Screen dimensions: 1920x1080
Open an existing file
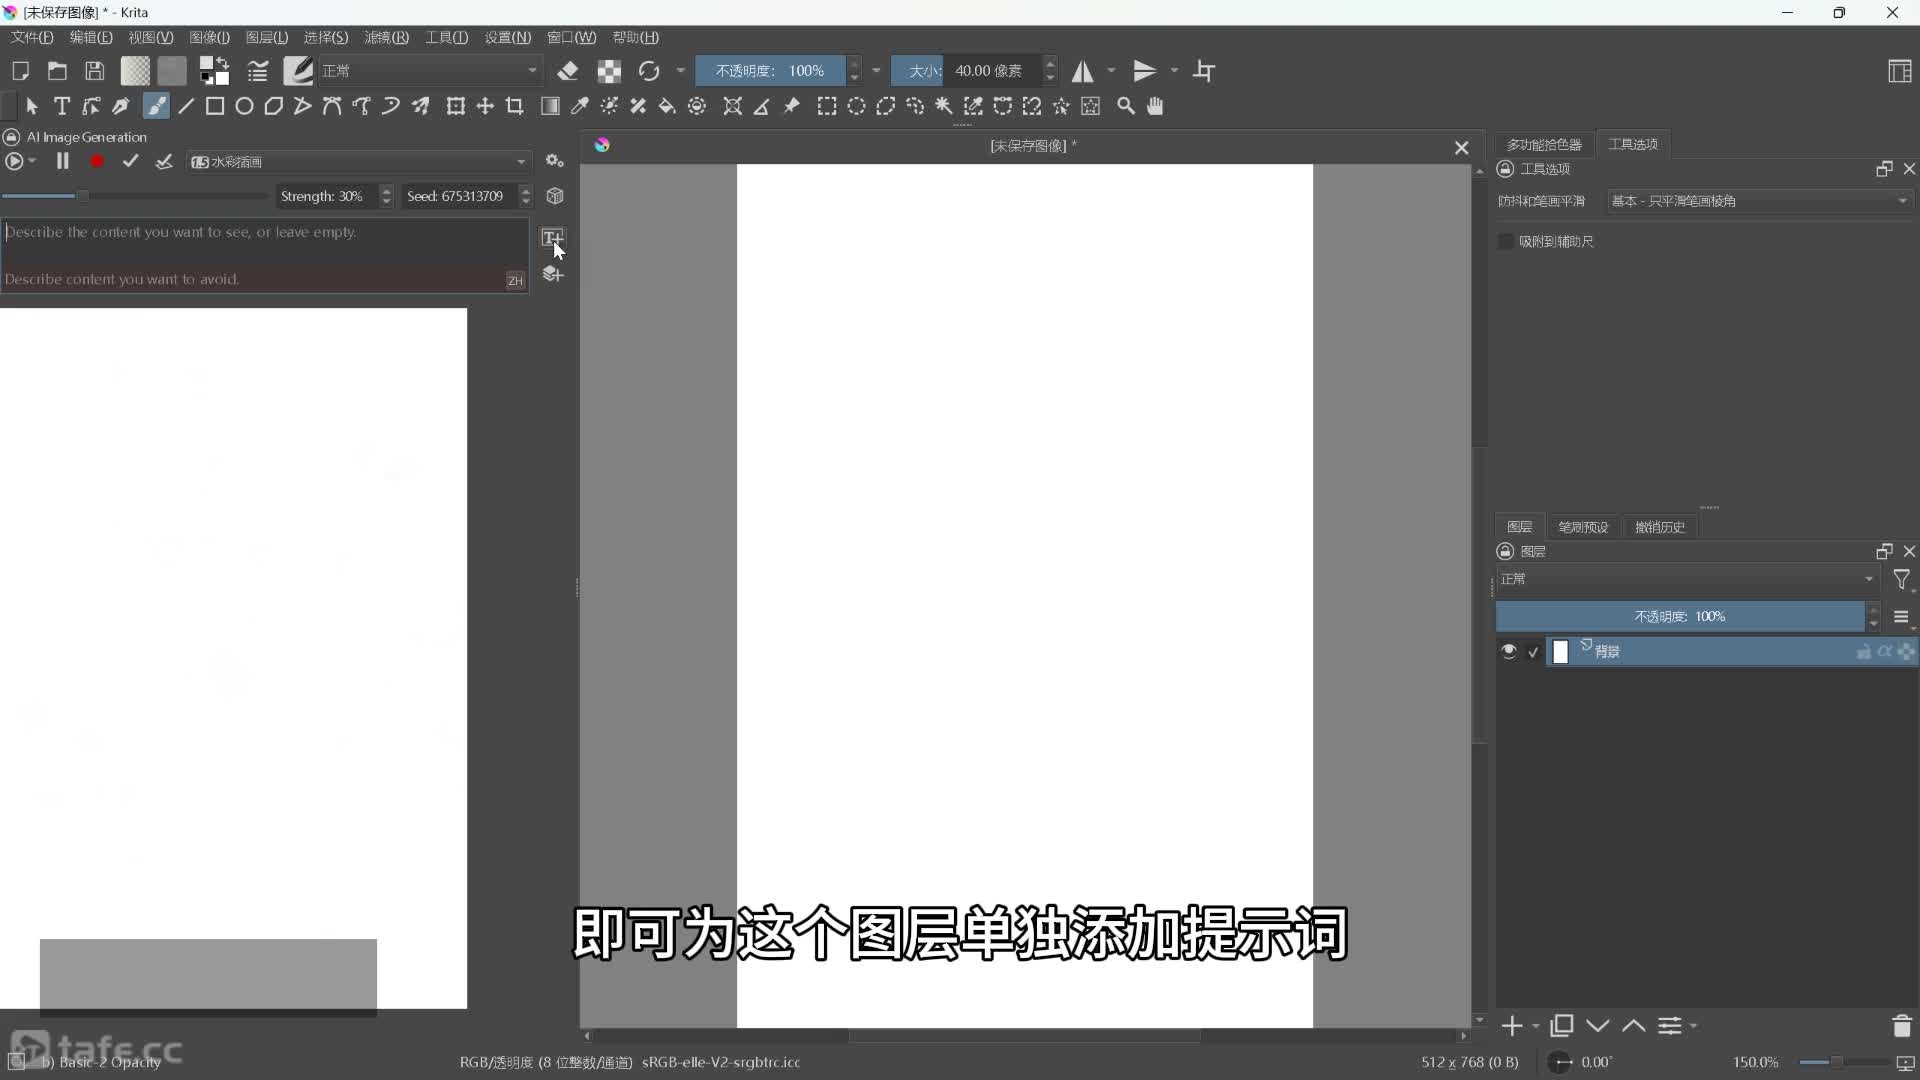57,71
